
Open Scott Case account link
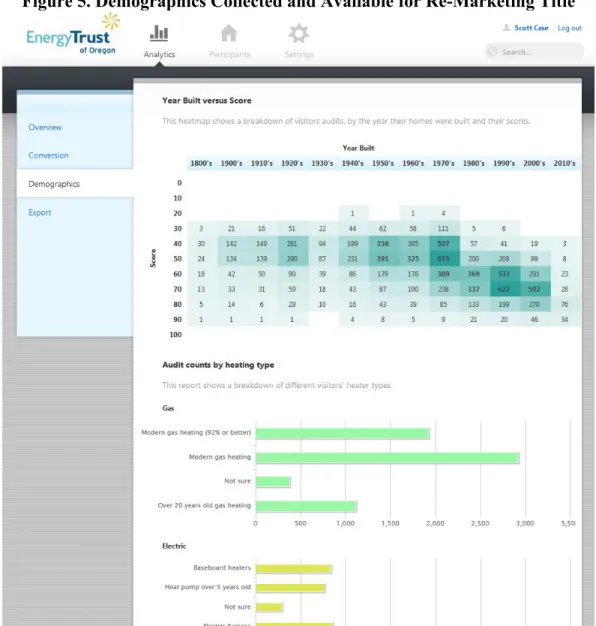coord(531,28)
